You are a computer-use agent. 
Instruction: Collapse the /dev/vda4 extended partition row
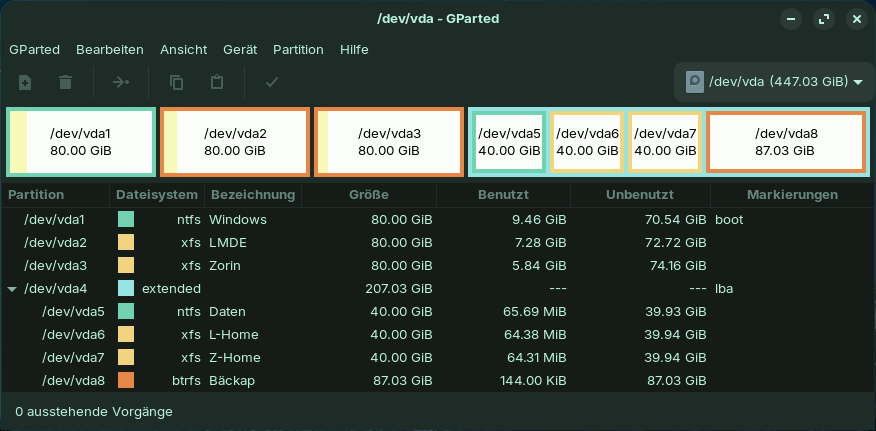(12, 289)
